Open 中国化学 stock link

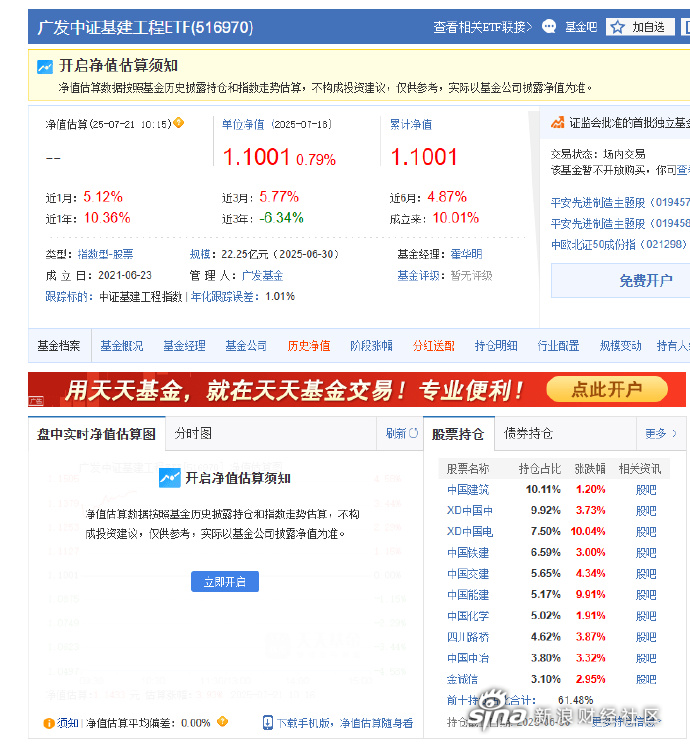pos(468,616)
